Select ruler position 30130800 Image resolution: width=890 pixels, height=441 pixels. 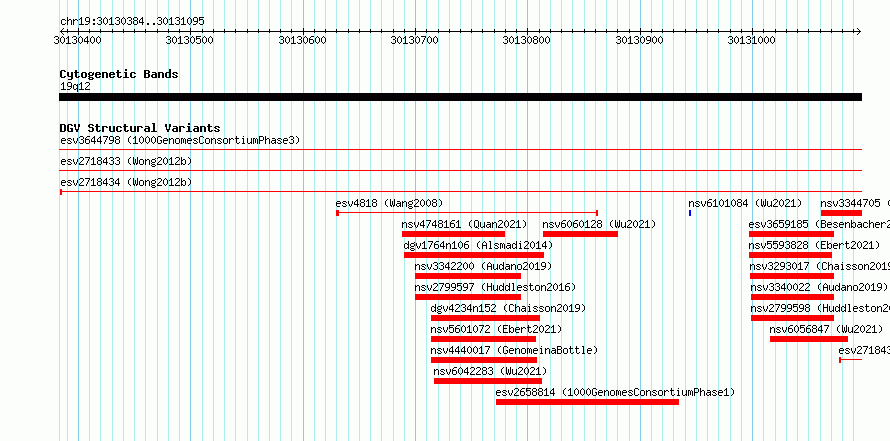pyautogui.click(x=527, y=40)
